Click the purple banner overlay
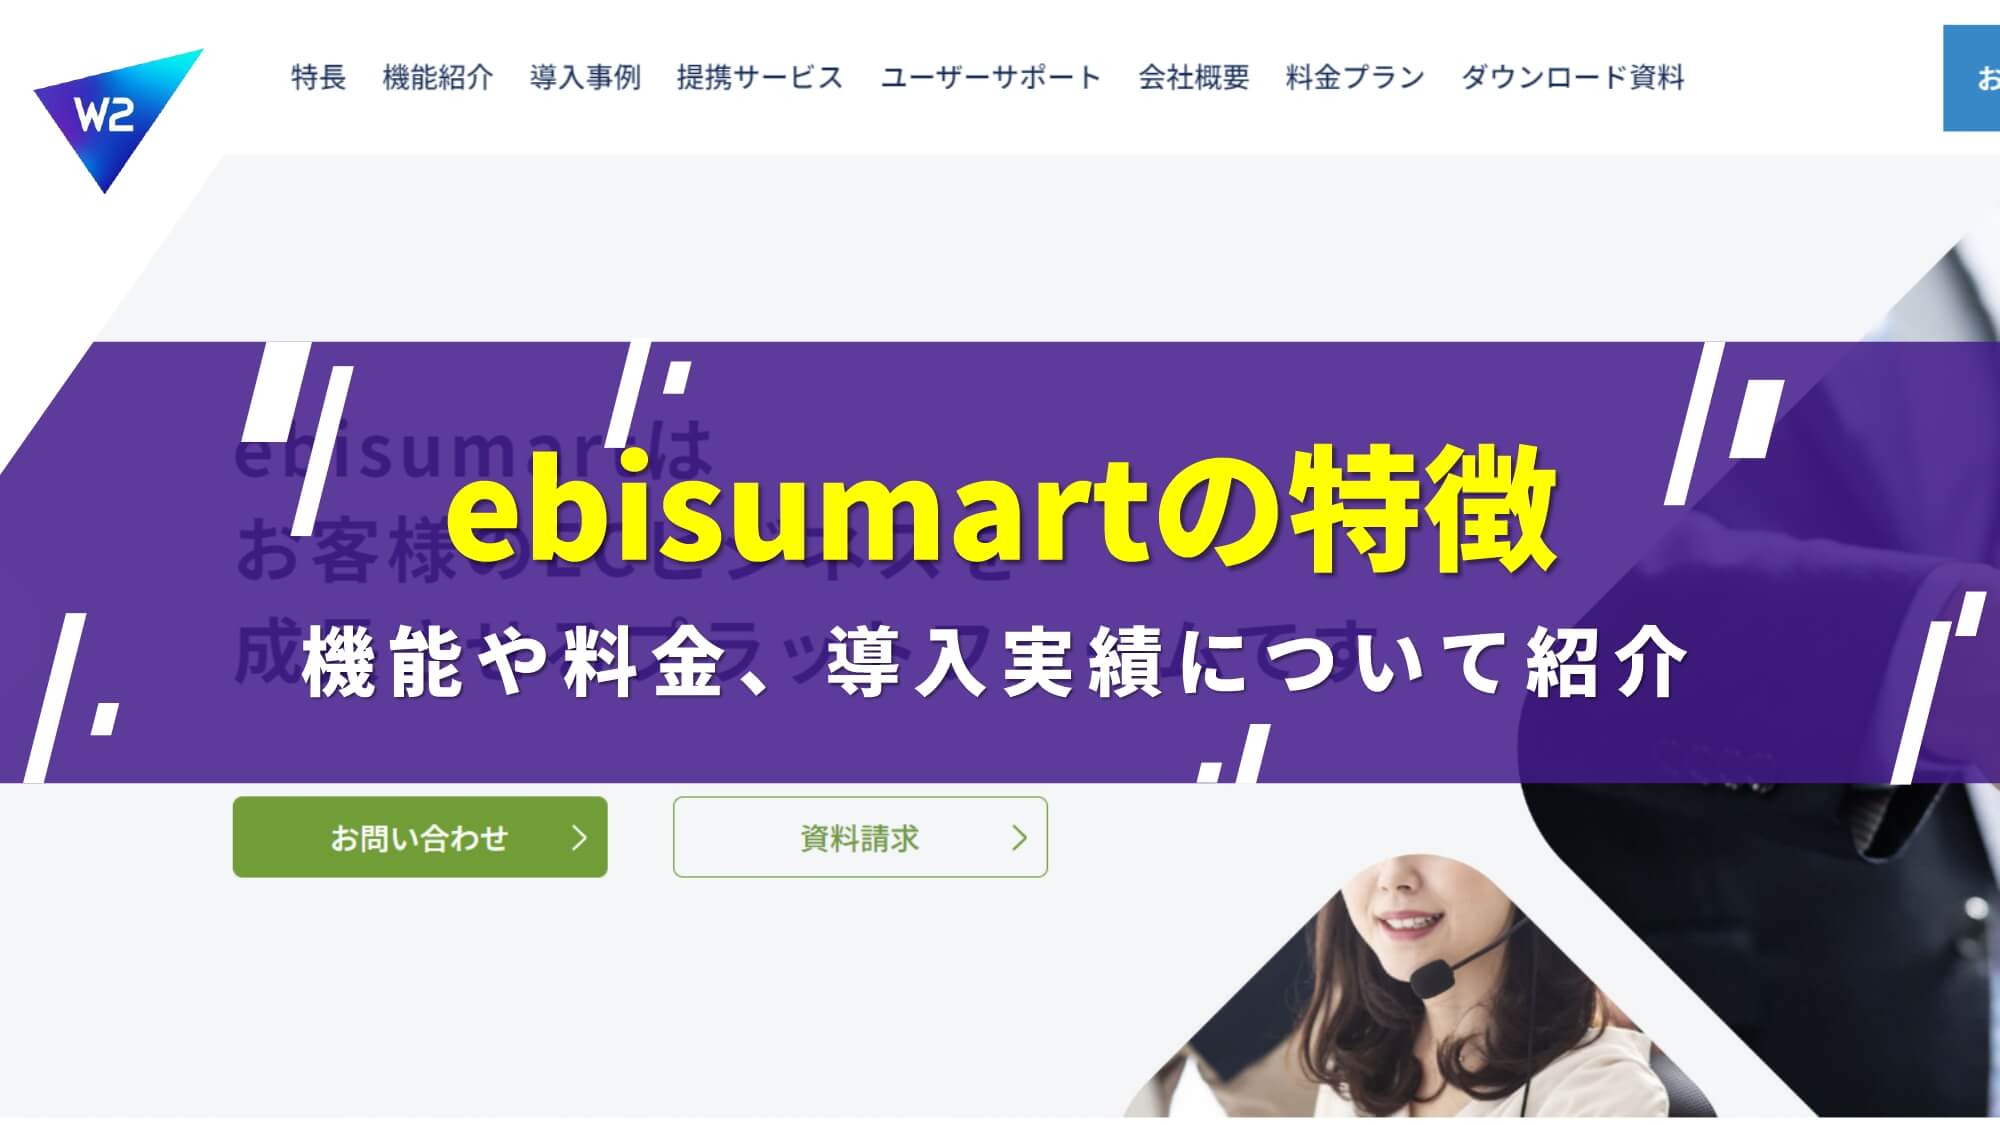The height and width of the screenshot is (1125, 2000). 1000,562
